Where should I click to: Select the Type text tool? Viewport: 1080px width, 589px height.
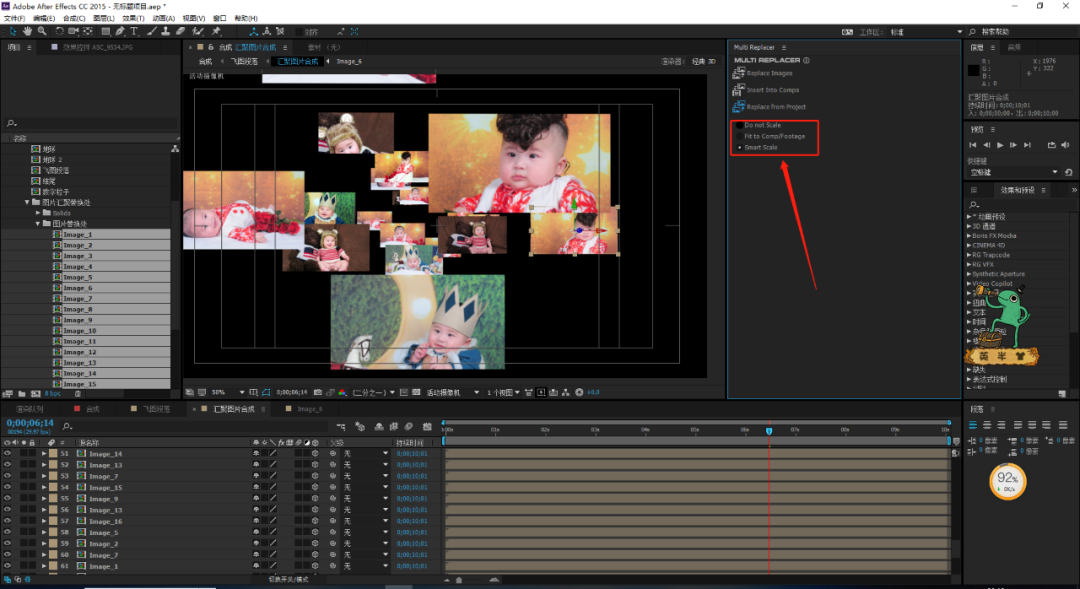point(134,32)
